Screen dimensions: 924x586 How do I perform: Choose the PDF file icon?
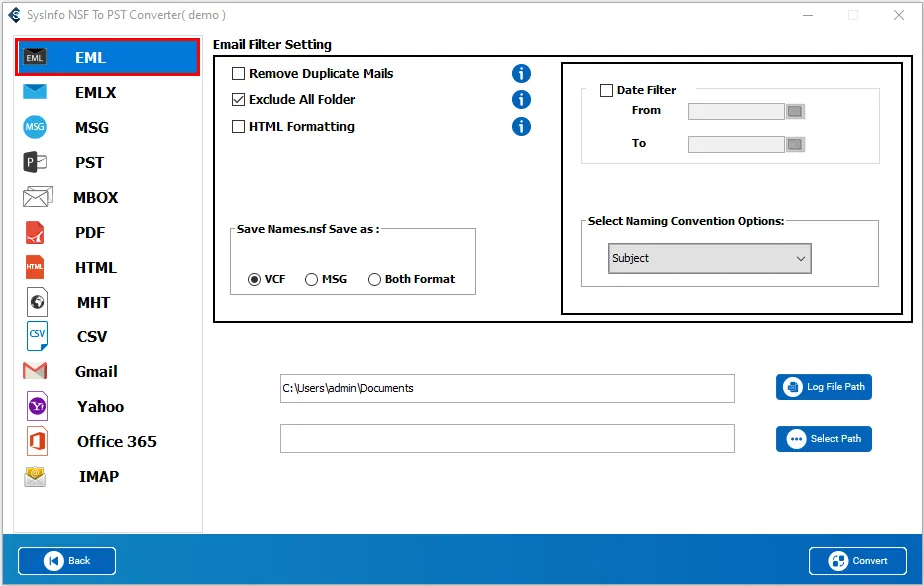(35, 232)
